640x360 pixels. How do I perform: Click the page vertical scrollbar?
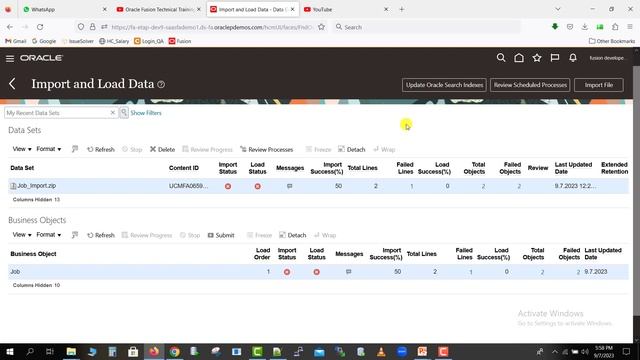pos(636,192)
